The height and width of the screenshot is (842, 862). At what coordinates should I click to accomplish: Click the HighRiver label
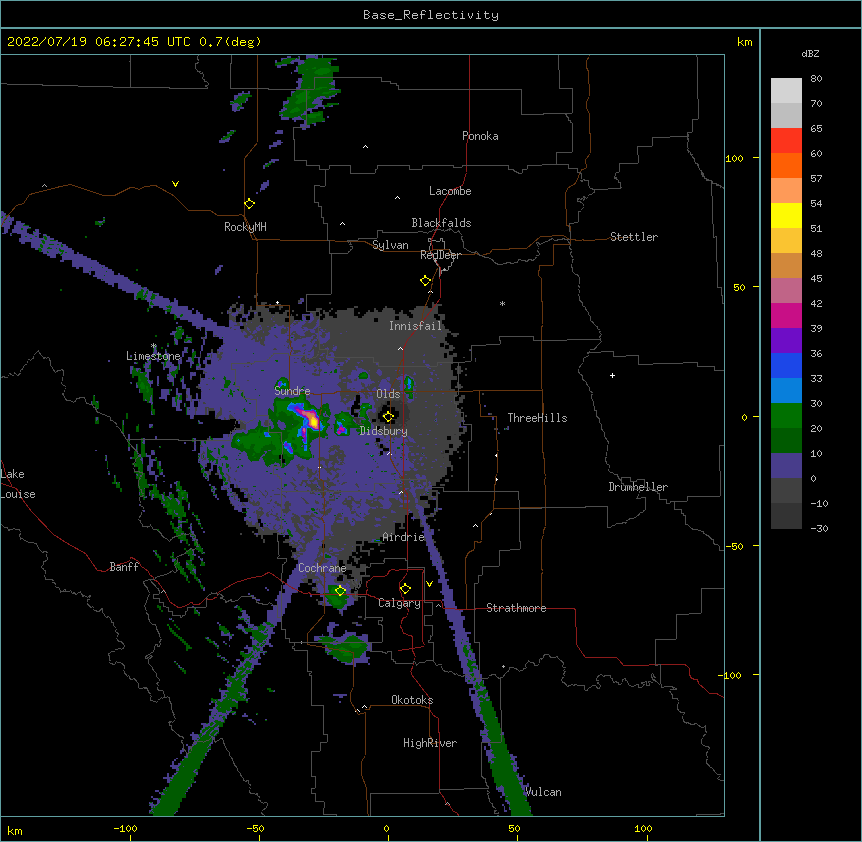(x=430, y=743)
